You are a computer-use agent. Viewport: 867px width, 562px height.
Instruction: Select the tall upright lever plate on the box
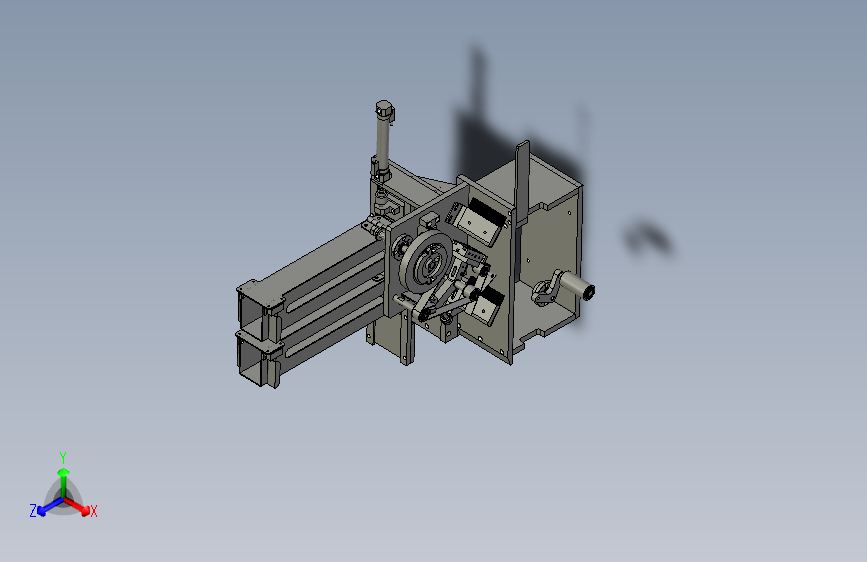[522, 183]
